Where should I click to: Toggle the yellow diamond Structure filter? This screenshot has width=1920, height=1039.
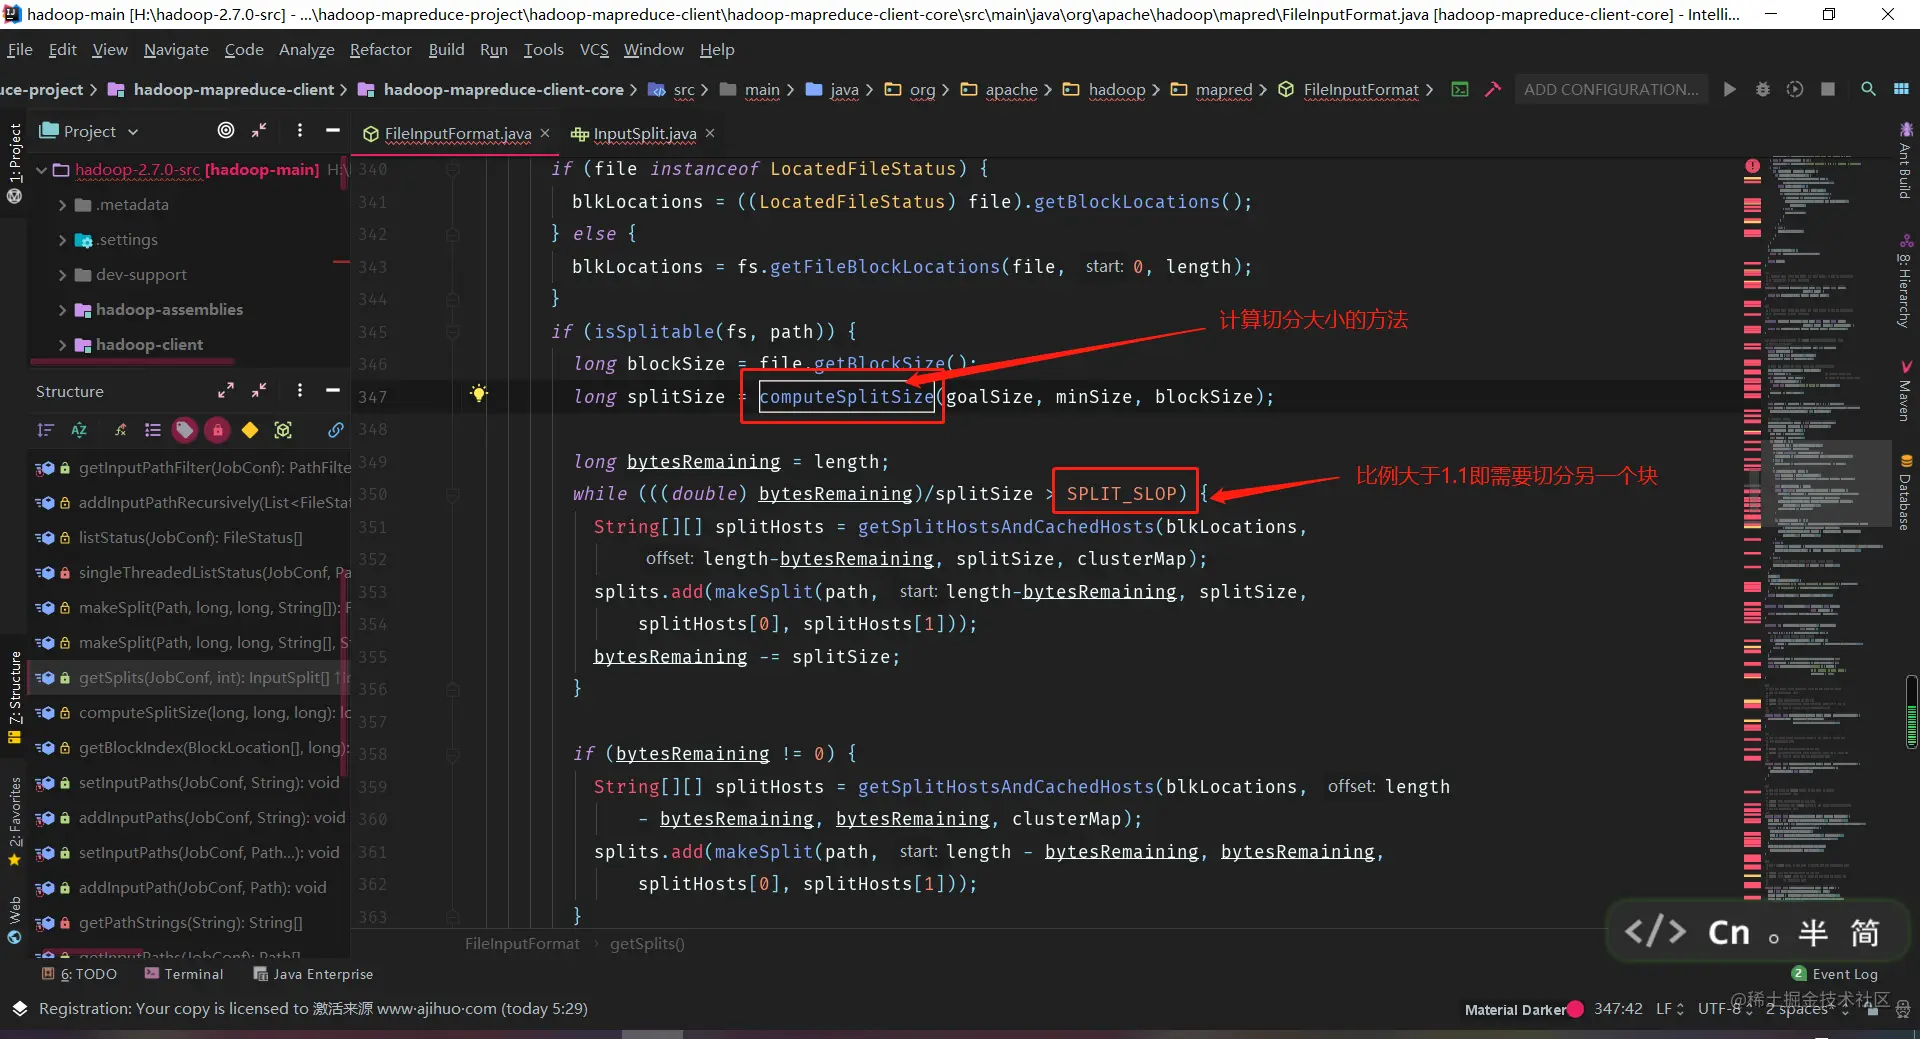[x=250, y=430]
